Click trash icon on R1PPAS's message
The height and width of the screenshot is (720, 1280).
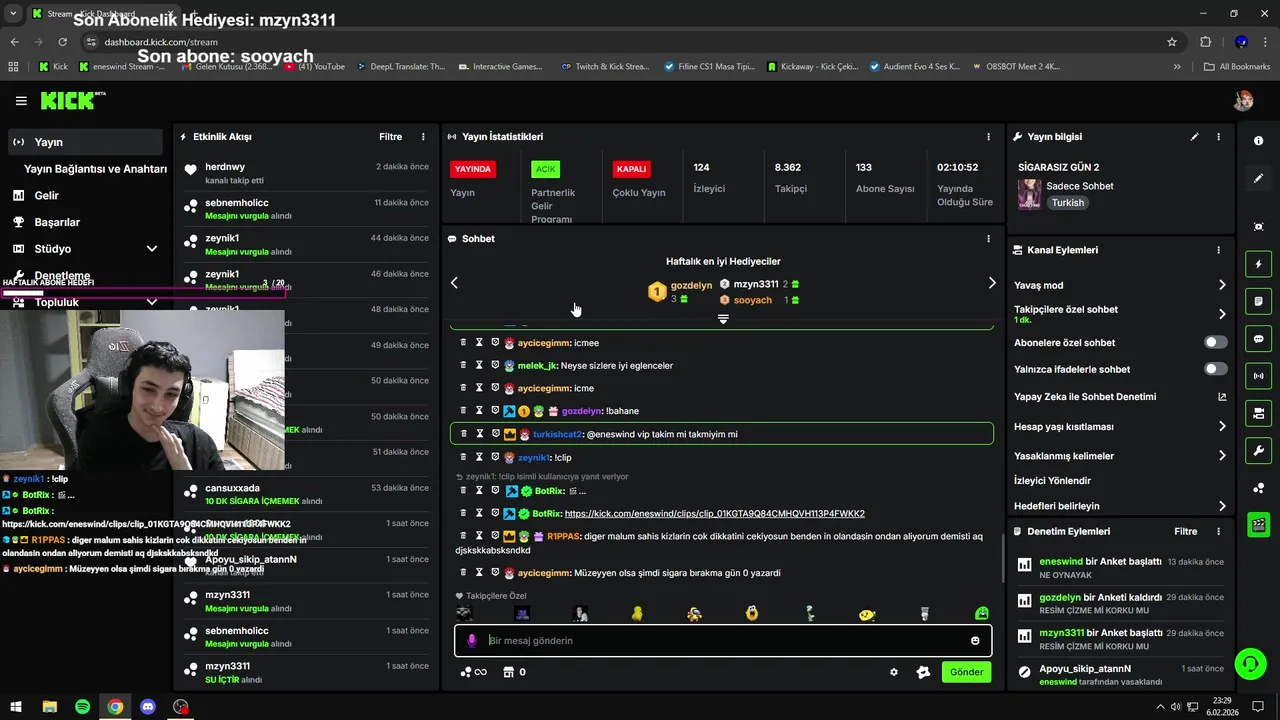(x=463, y=536)
